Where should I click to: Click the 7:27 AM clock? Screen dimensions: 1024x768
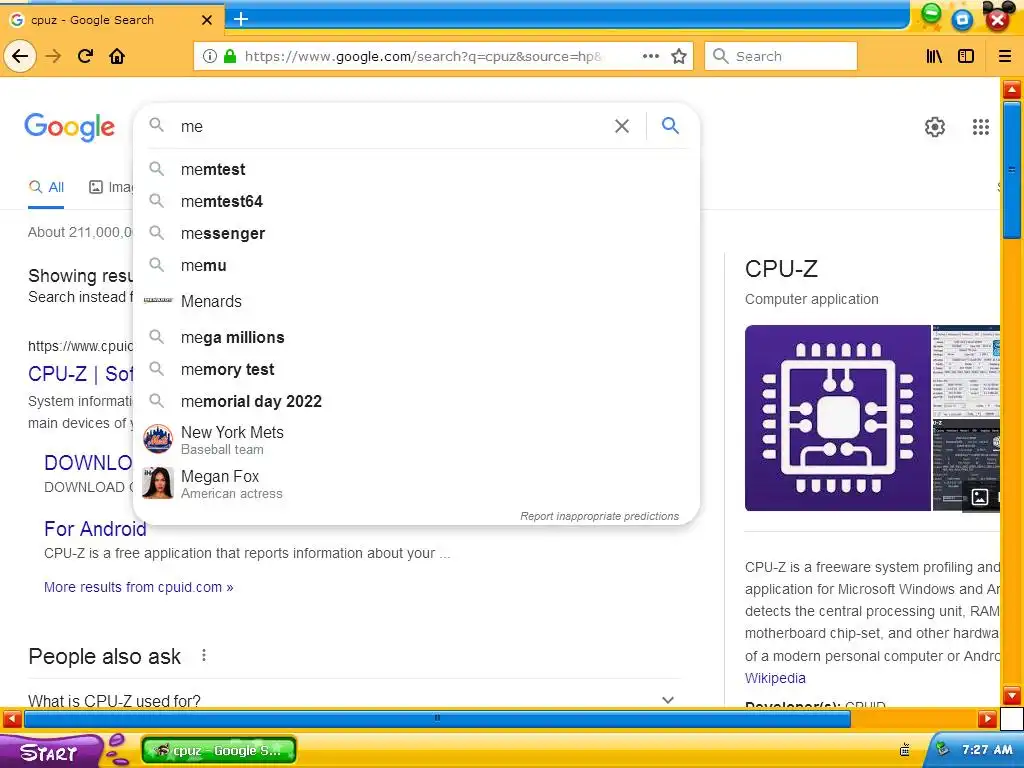point(987,750)
